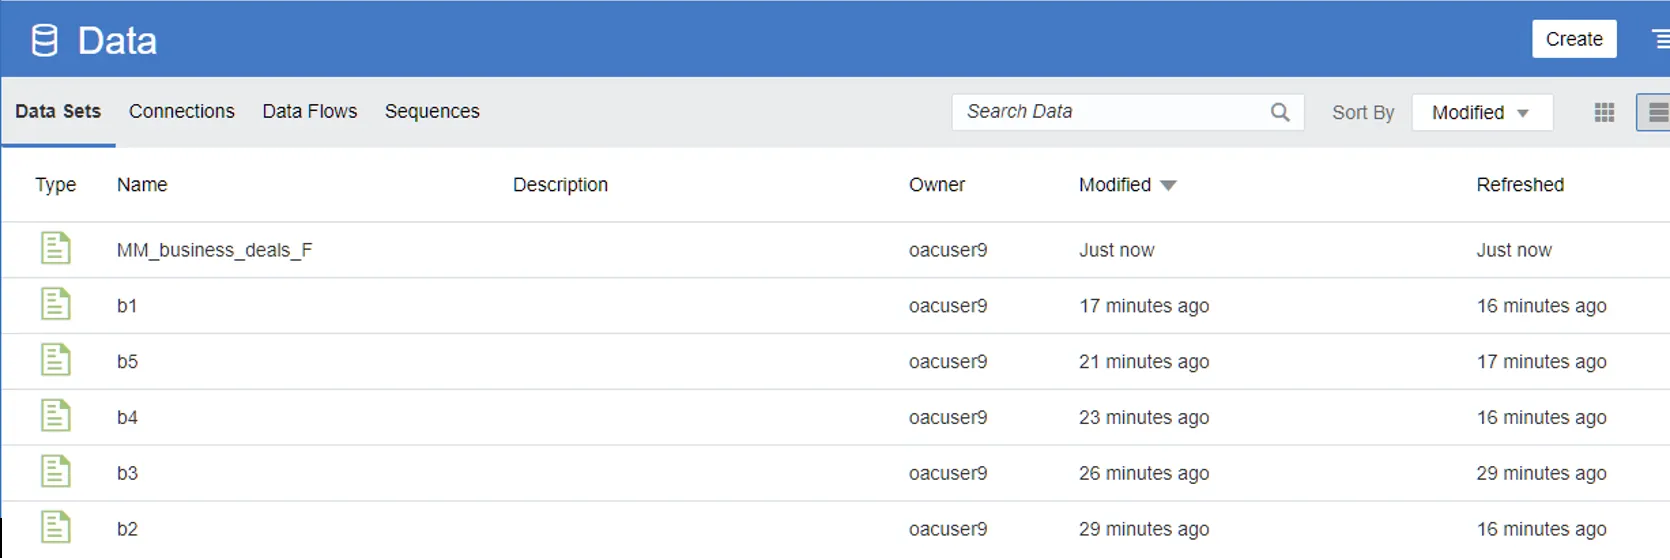Switch to list view layout

coord(1656,112)
